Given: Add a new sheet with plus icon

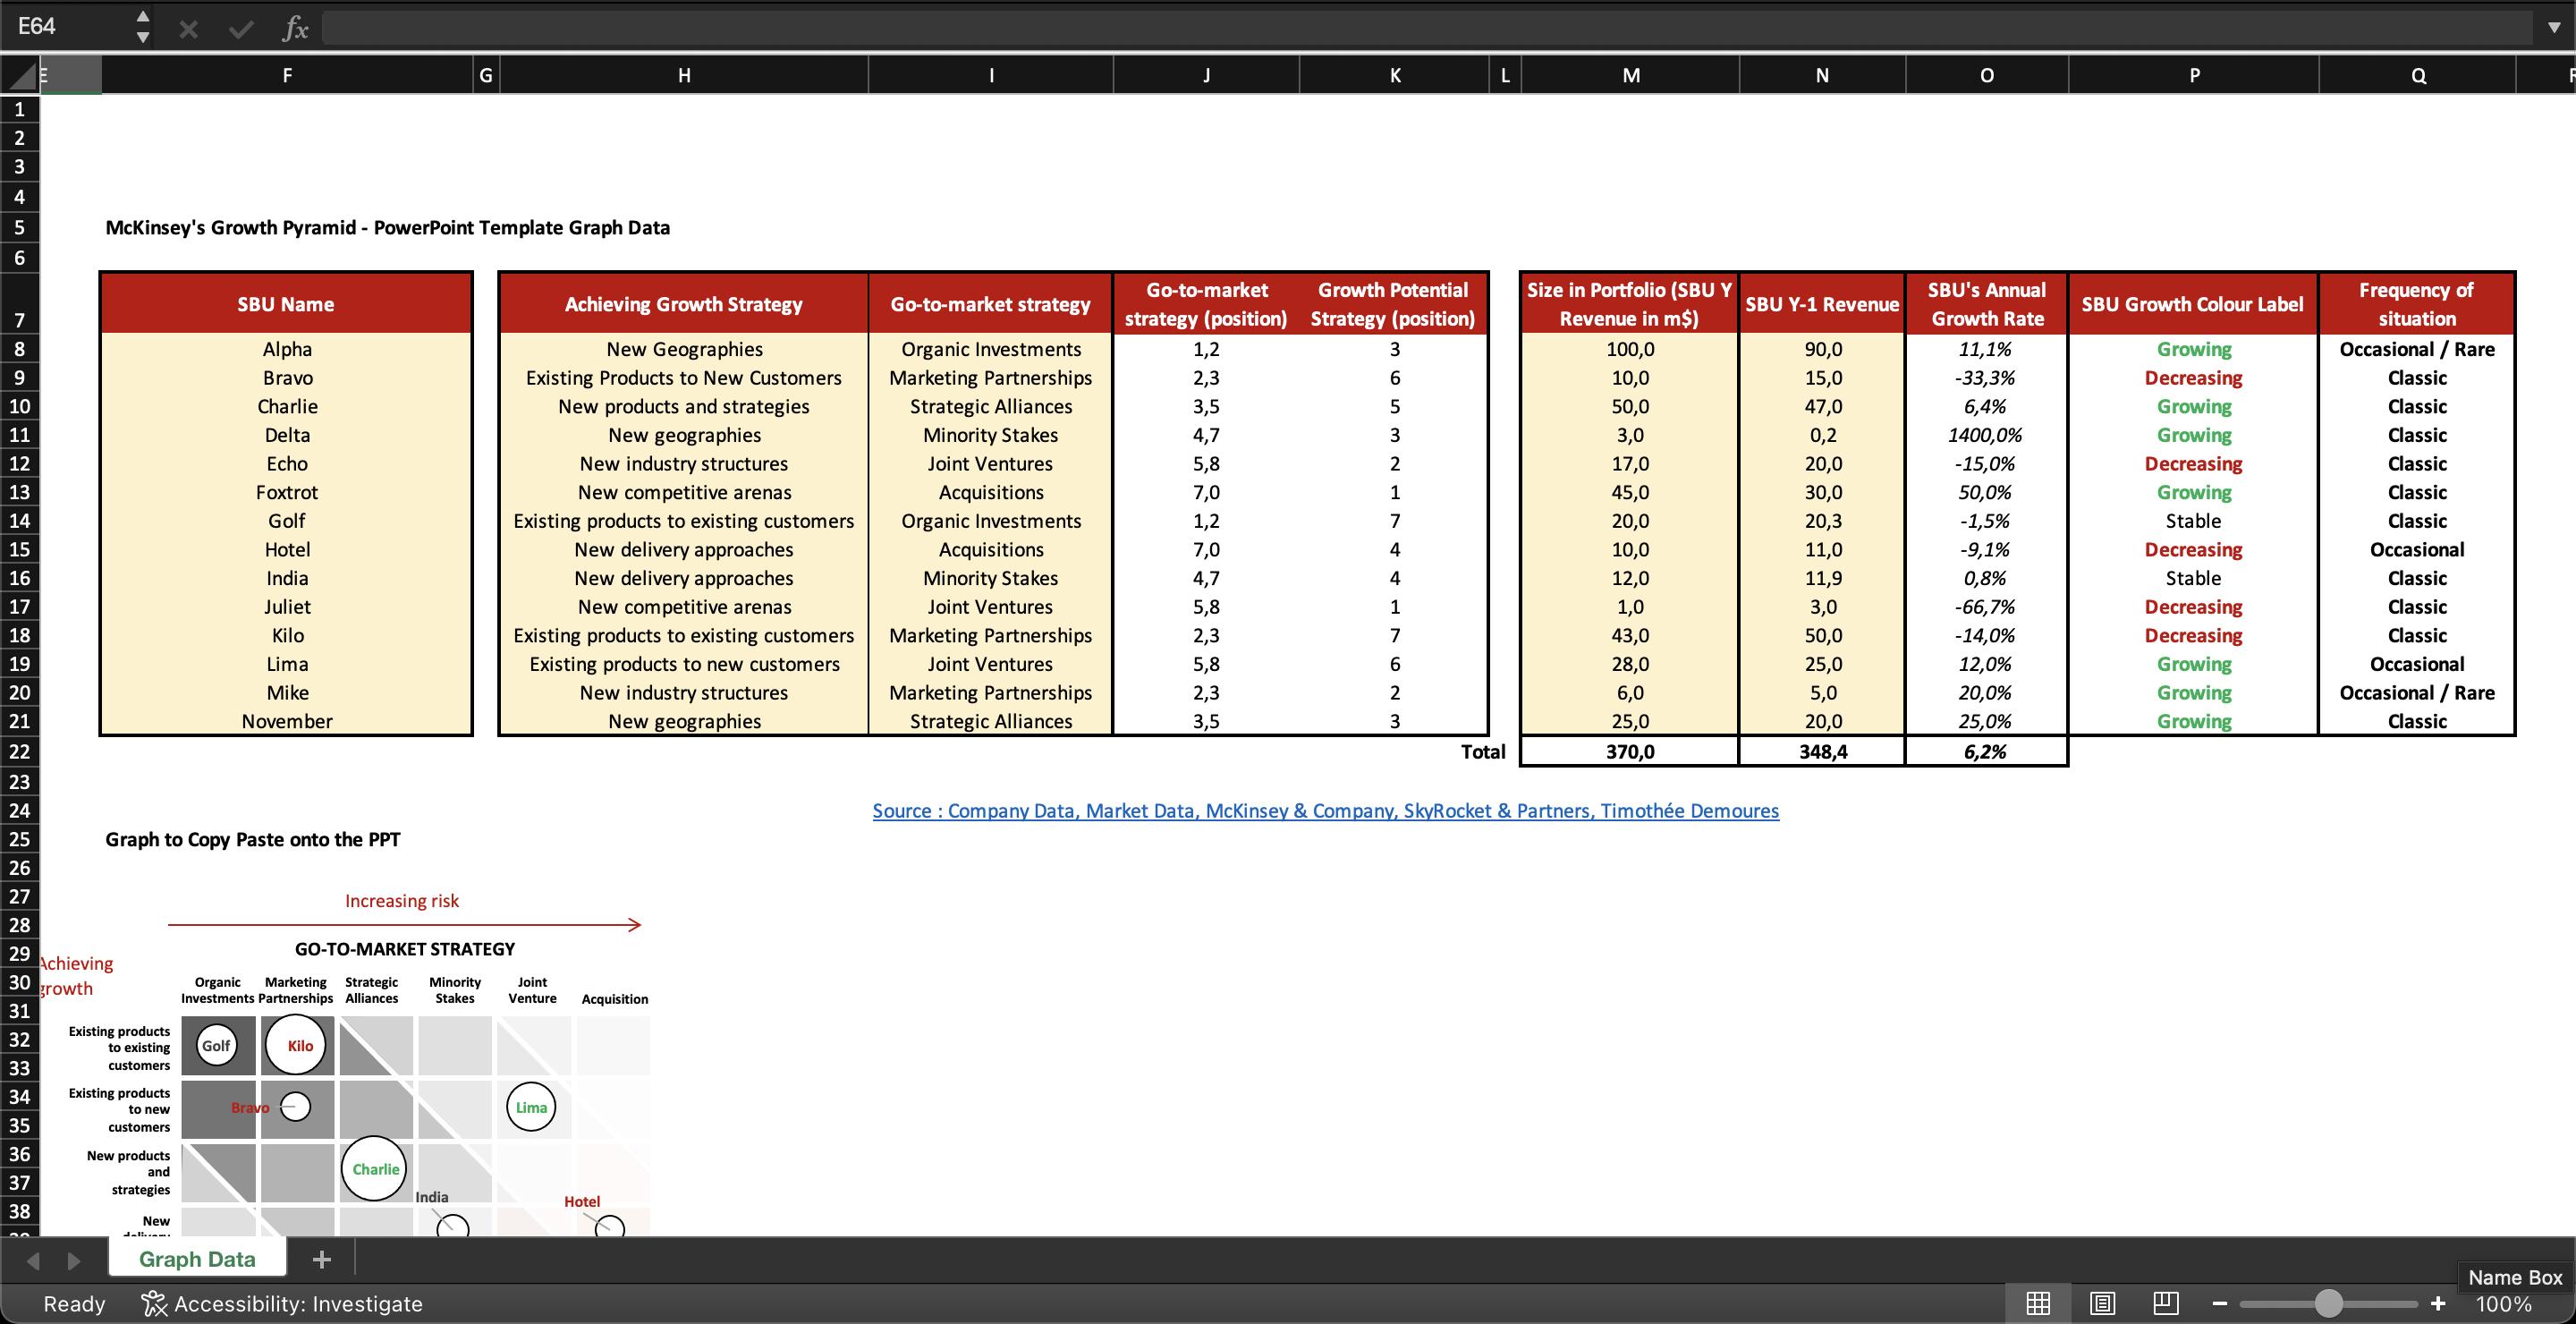Looking at the screenshot, I should pyautogui.click(x=321, y=1259).
